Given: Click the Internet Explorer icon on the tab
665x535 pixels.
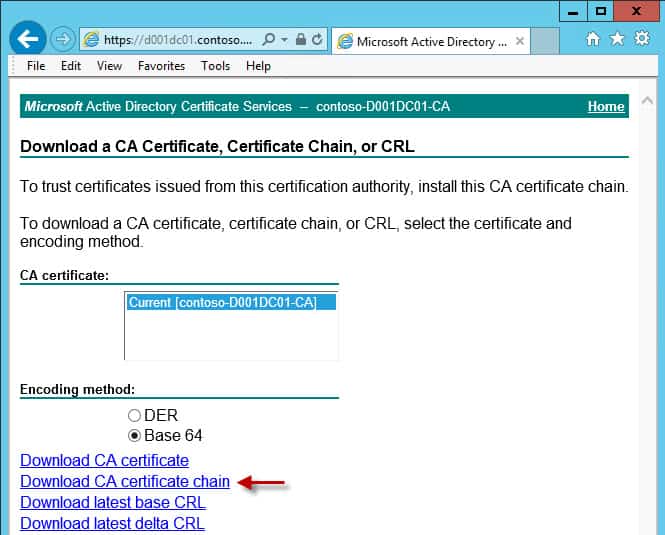Looking at the screenshot, I should point(345,42).
